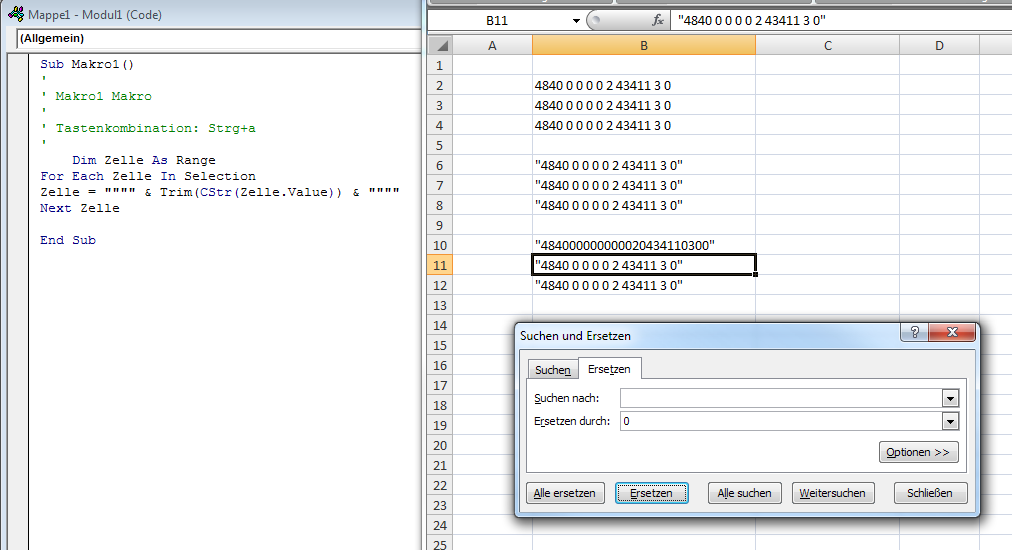
Task: Select cell B8 with quoted number string
Action: (643, 205)
